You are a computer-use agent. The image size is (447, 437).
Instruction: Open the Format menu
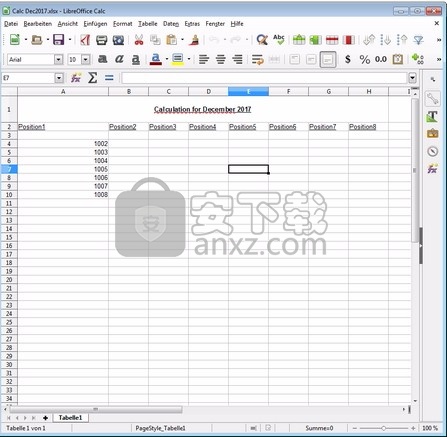(122, 24)
